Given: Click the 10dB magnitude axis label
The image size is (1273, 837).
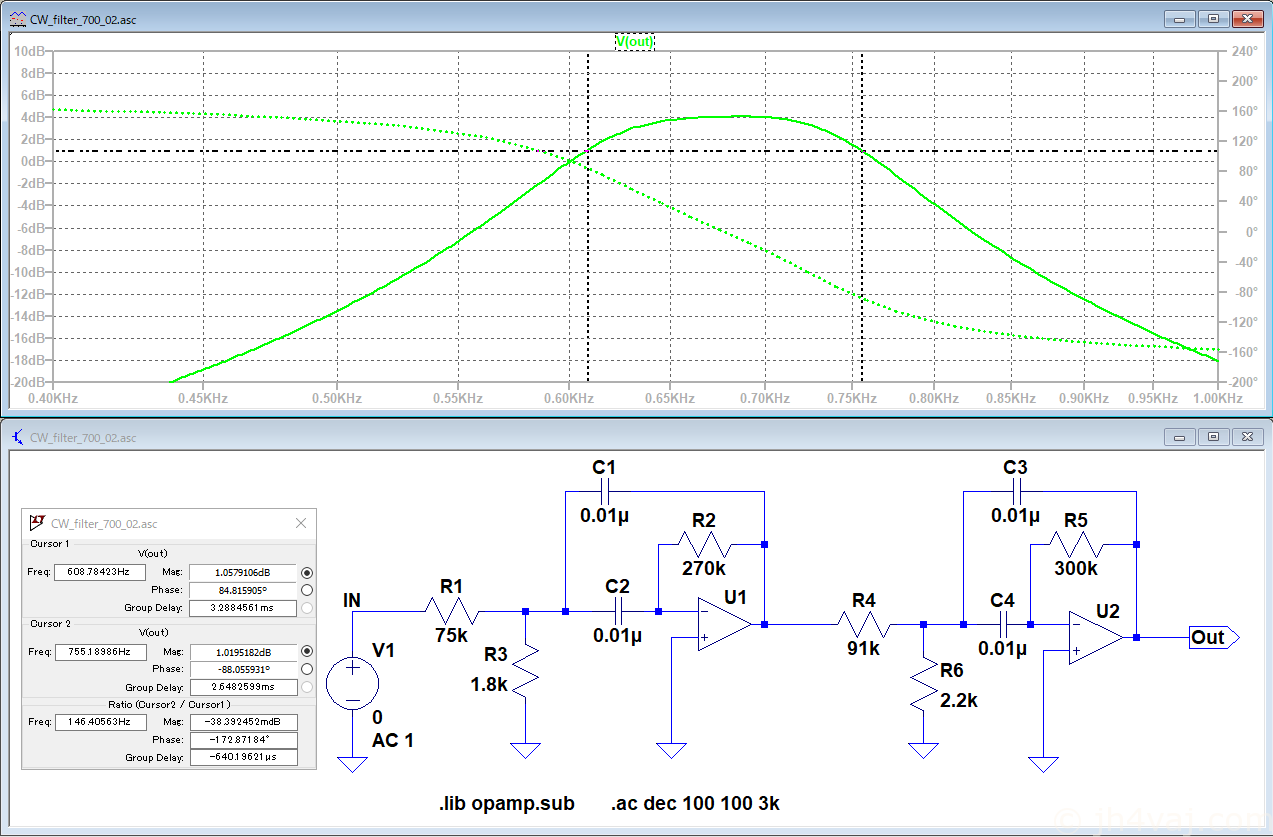Looking at the screenshot, I should click(29, 51).
